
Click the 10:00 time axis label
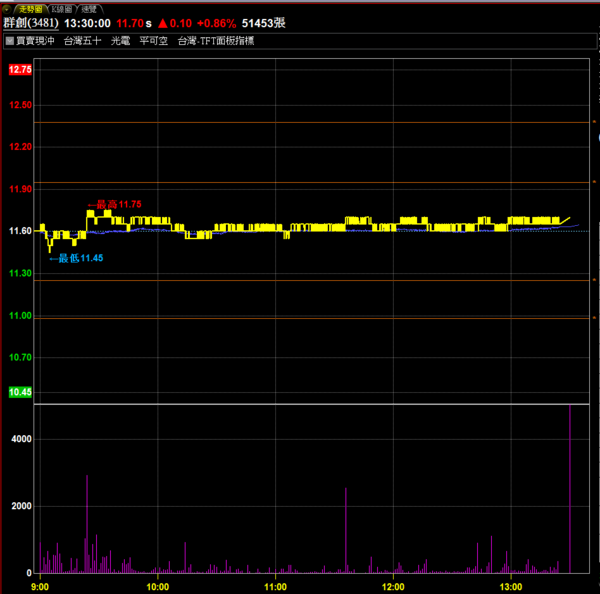158,586
